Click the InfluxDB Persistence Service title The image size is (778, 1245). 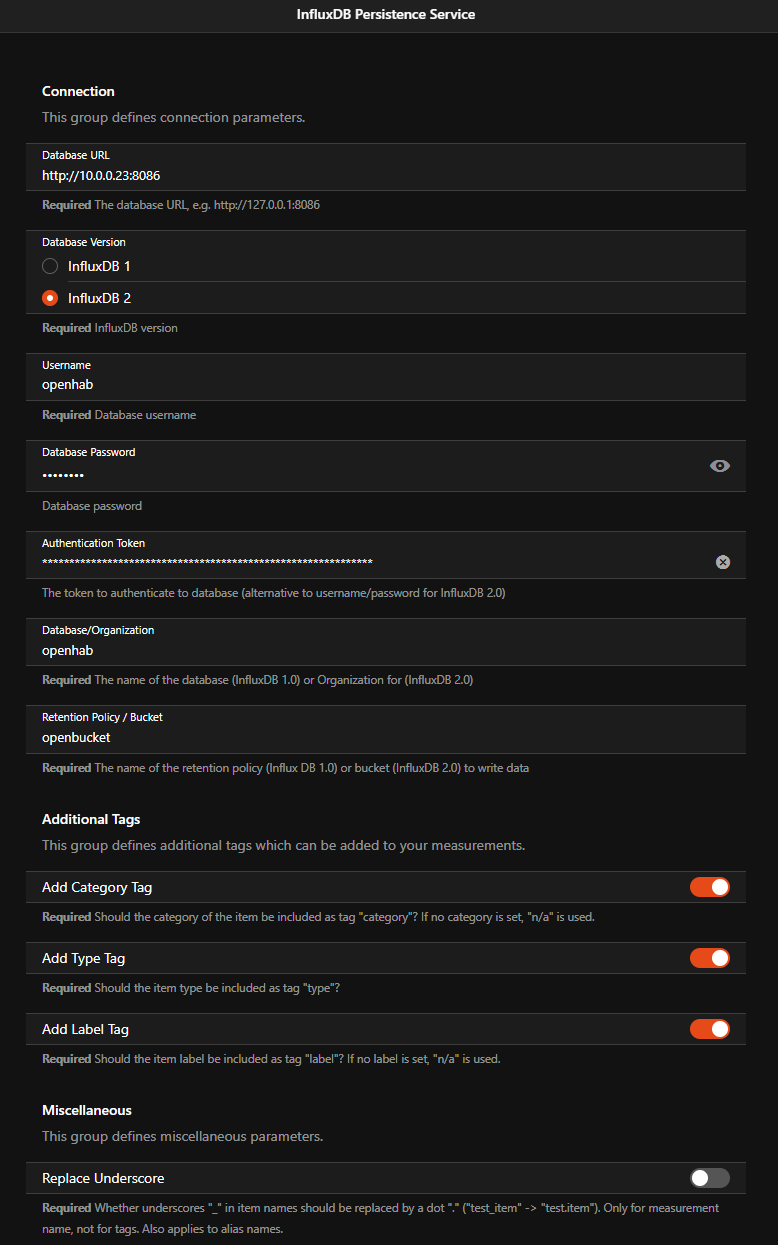[386, 15]
